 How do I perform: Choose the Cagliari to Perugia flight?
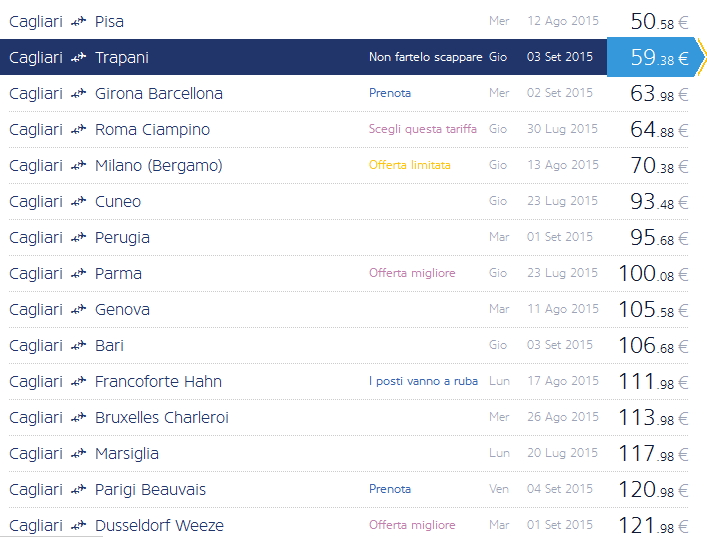[x=122, y=238]
